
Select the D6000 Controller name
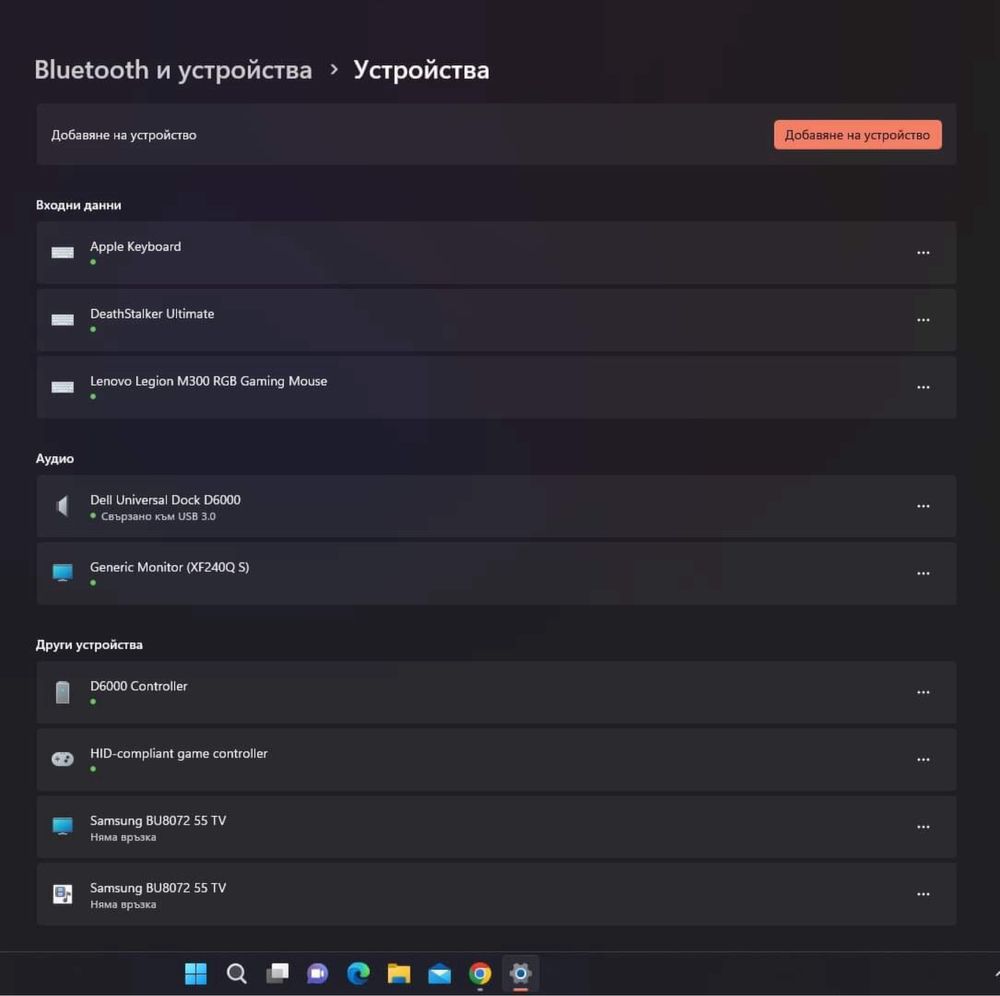[138, 686]
